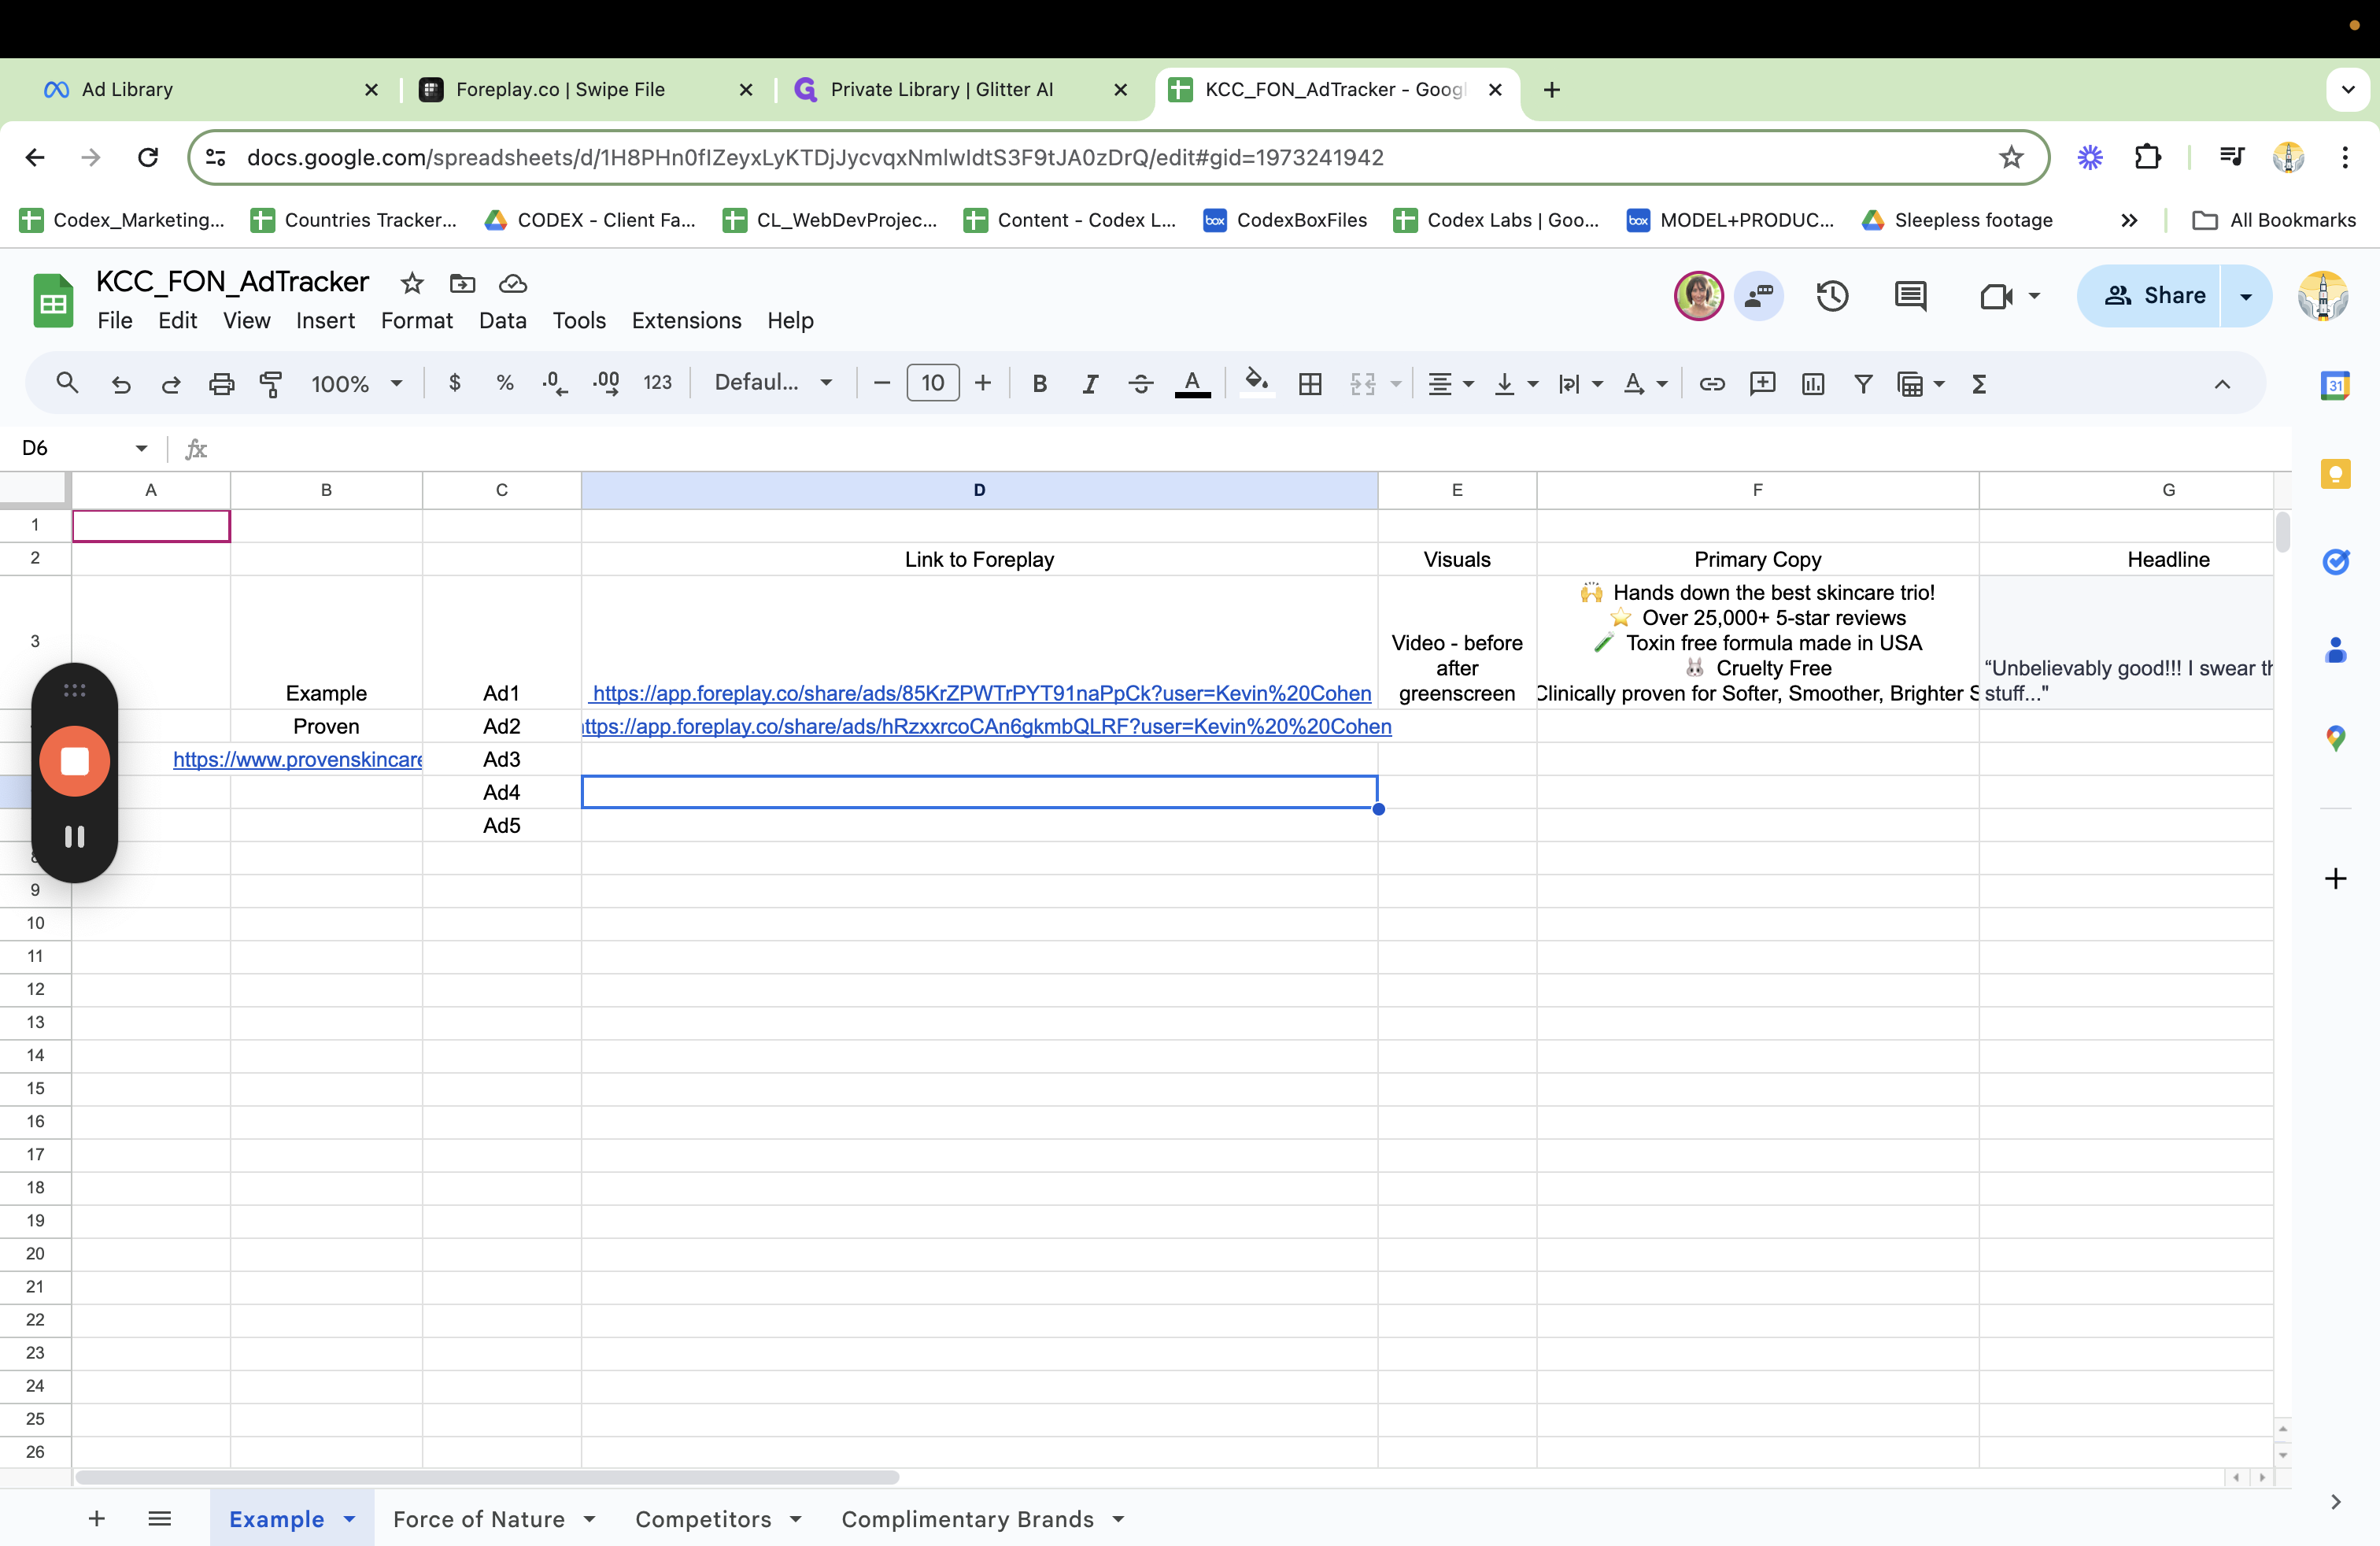
Task: Switch to the Competitors sheet tab
Action: point(703,1519)
